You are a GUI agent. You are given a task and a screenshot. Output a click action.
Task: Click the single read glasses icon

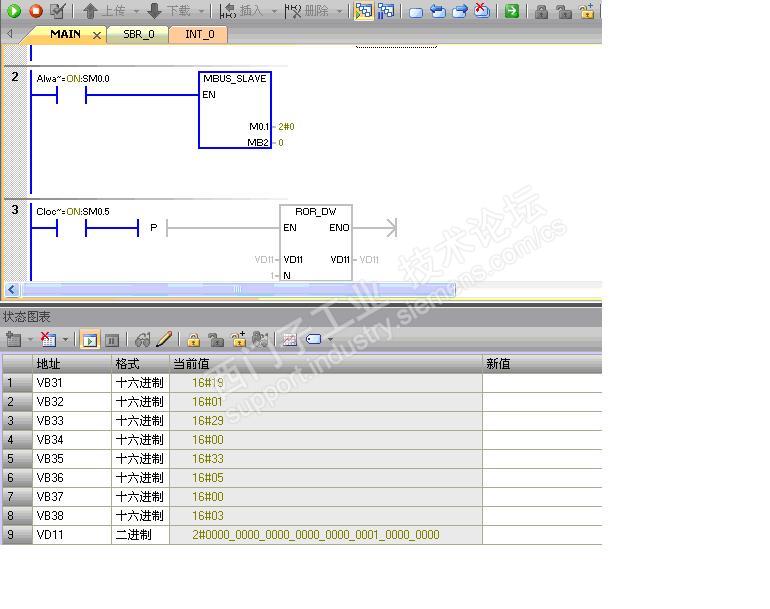(142, 339)
